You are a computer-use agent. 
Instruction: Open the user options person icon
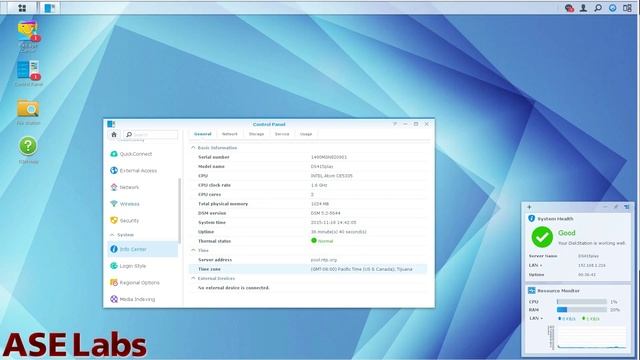point(584,8)
